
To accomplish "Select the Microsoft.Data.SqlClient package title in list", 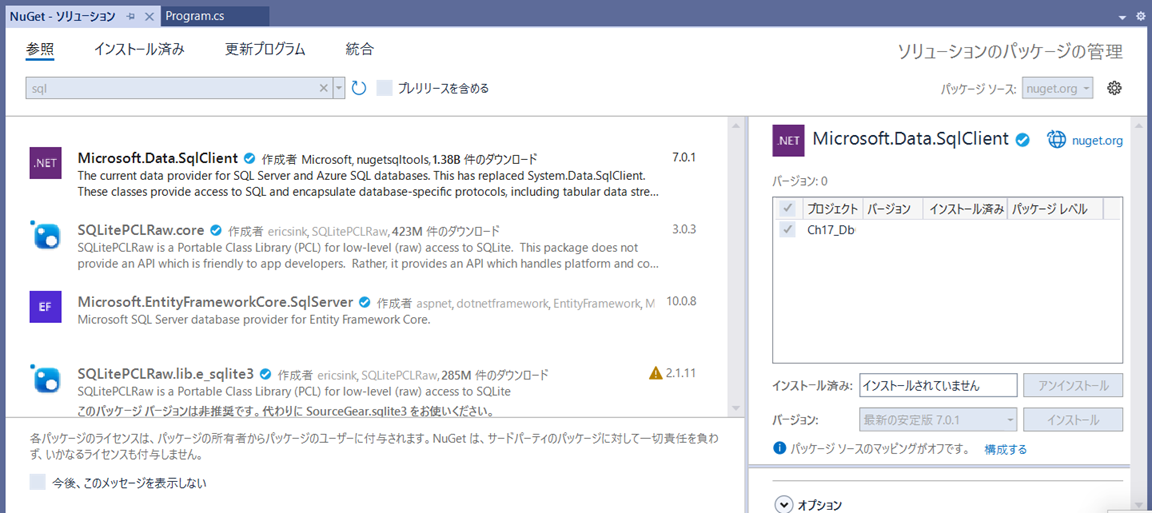I will pos(158,158).
